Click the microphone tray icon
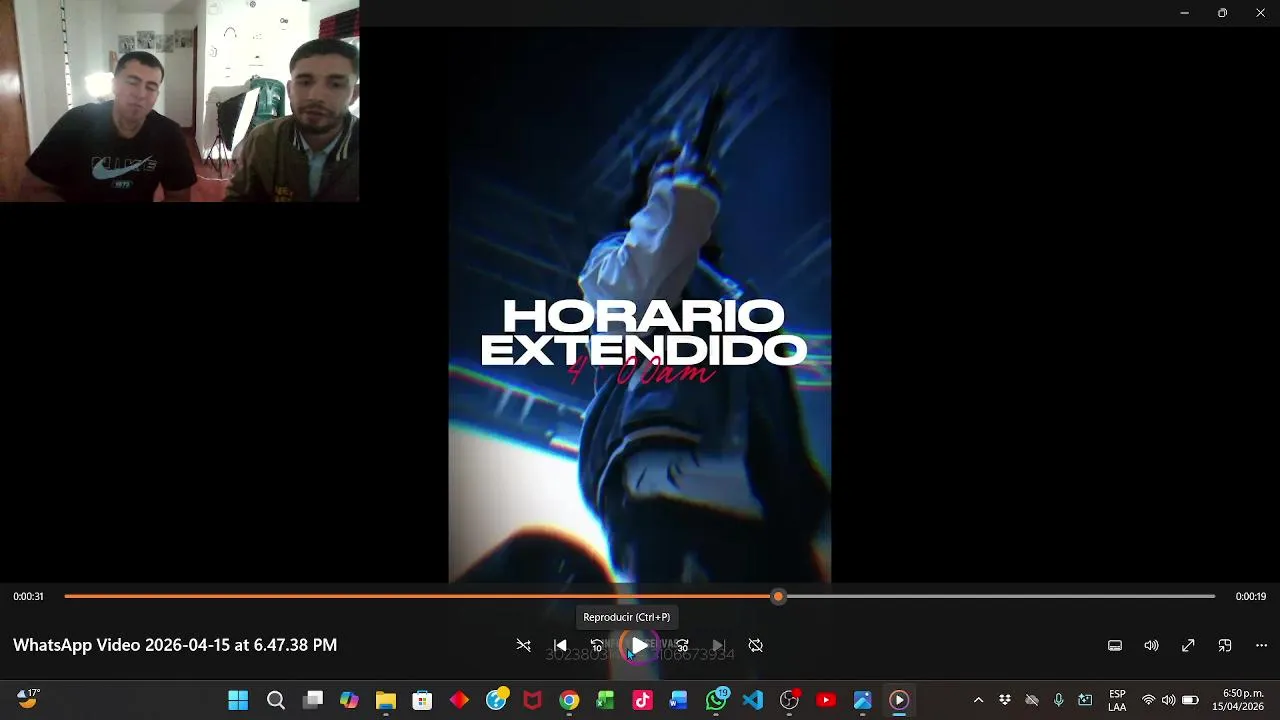This screenshot has height=720, width=1280. [1058, 700]
